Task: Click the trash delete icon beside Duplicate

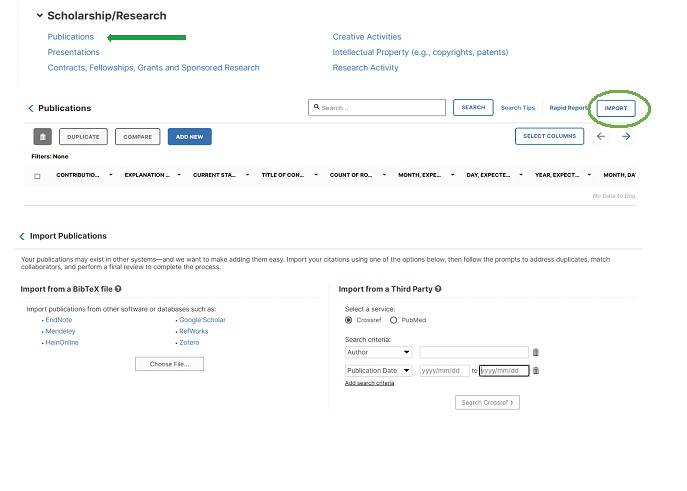Action: pyautogui.click(x=43, y=137)
